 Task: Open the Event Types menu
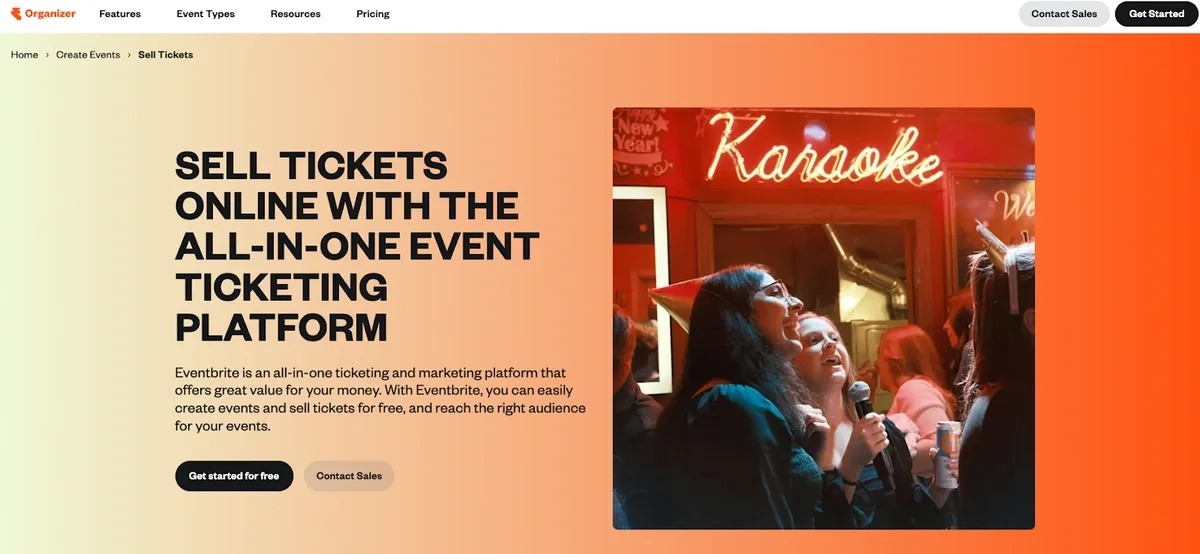pyautogui.click(x=205, y=14)
